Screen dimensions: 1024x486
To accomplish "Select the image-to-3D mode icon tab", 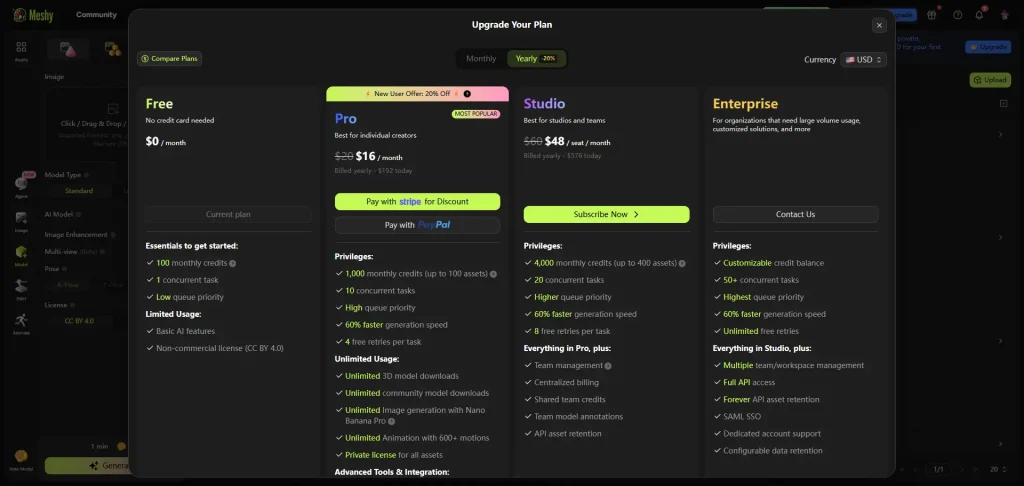I will [68, 49].
